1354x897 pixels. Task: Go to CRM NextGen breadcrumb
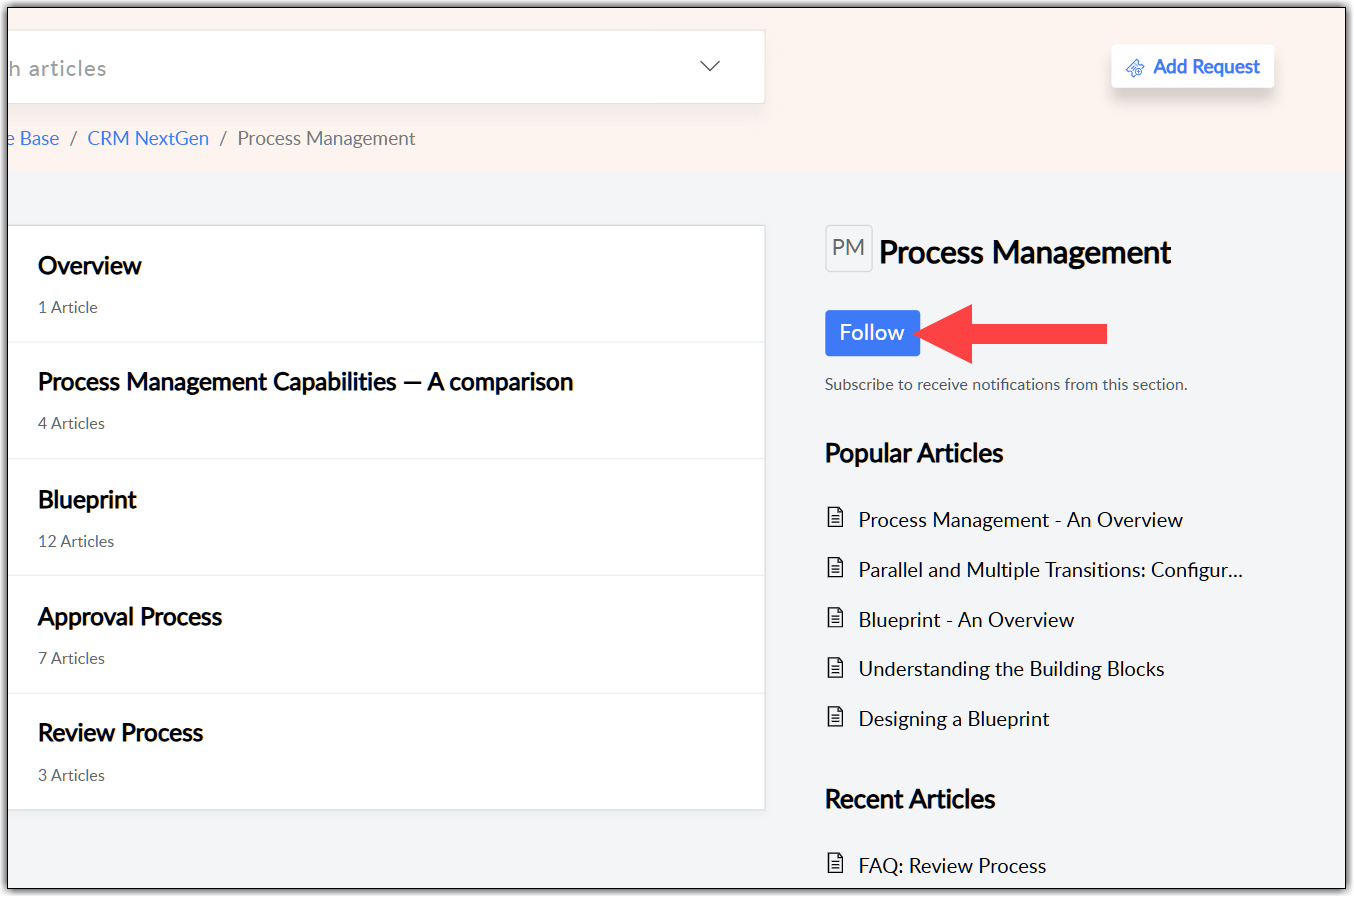[148, 138]
